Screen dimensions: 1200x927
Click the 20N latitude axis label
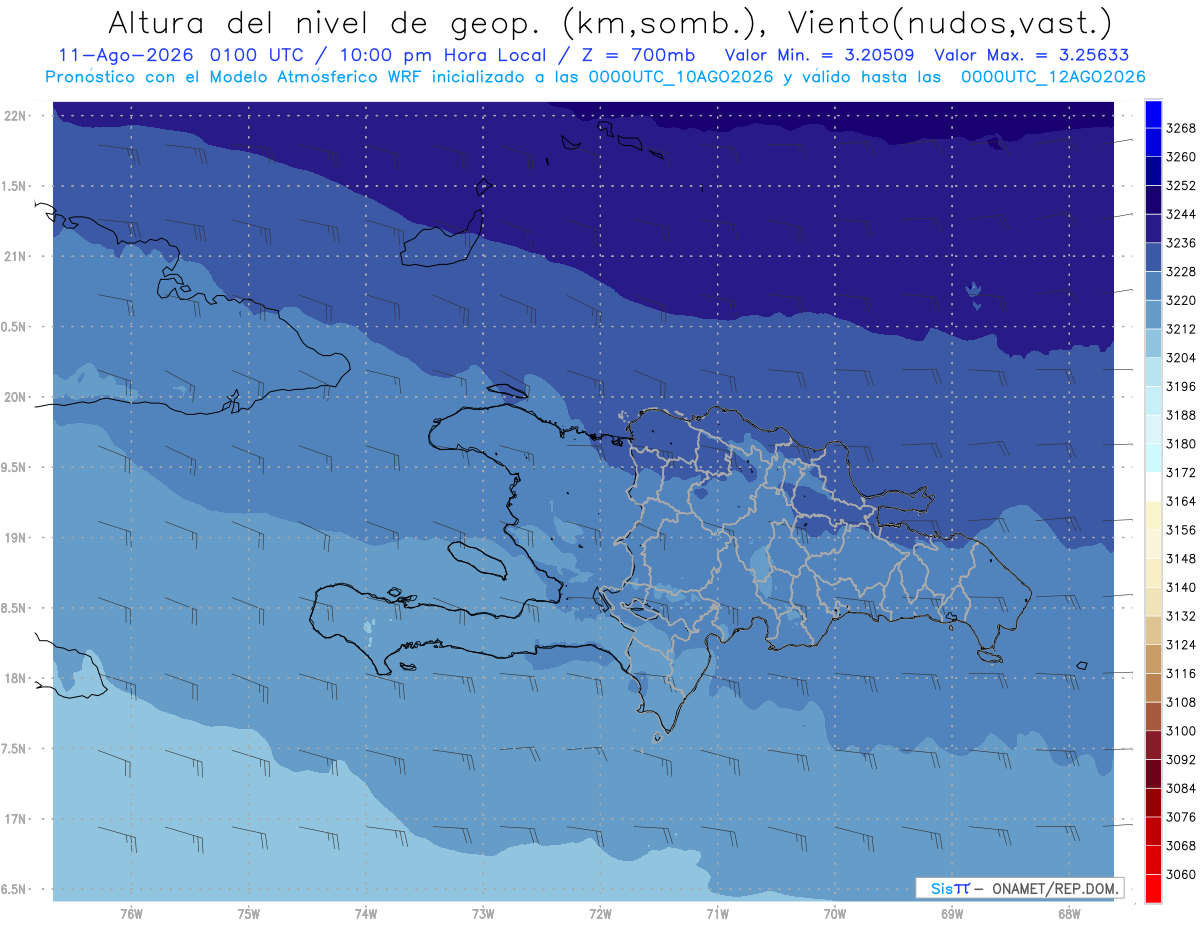click(x=16, y=397)
